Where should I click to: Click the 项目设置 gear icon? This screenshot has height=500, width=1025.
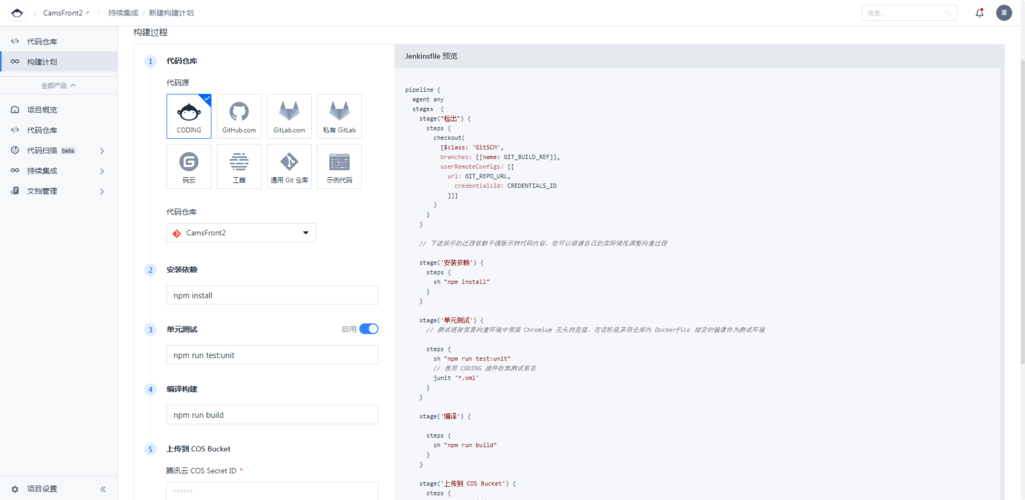14,489
